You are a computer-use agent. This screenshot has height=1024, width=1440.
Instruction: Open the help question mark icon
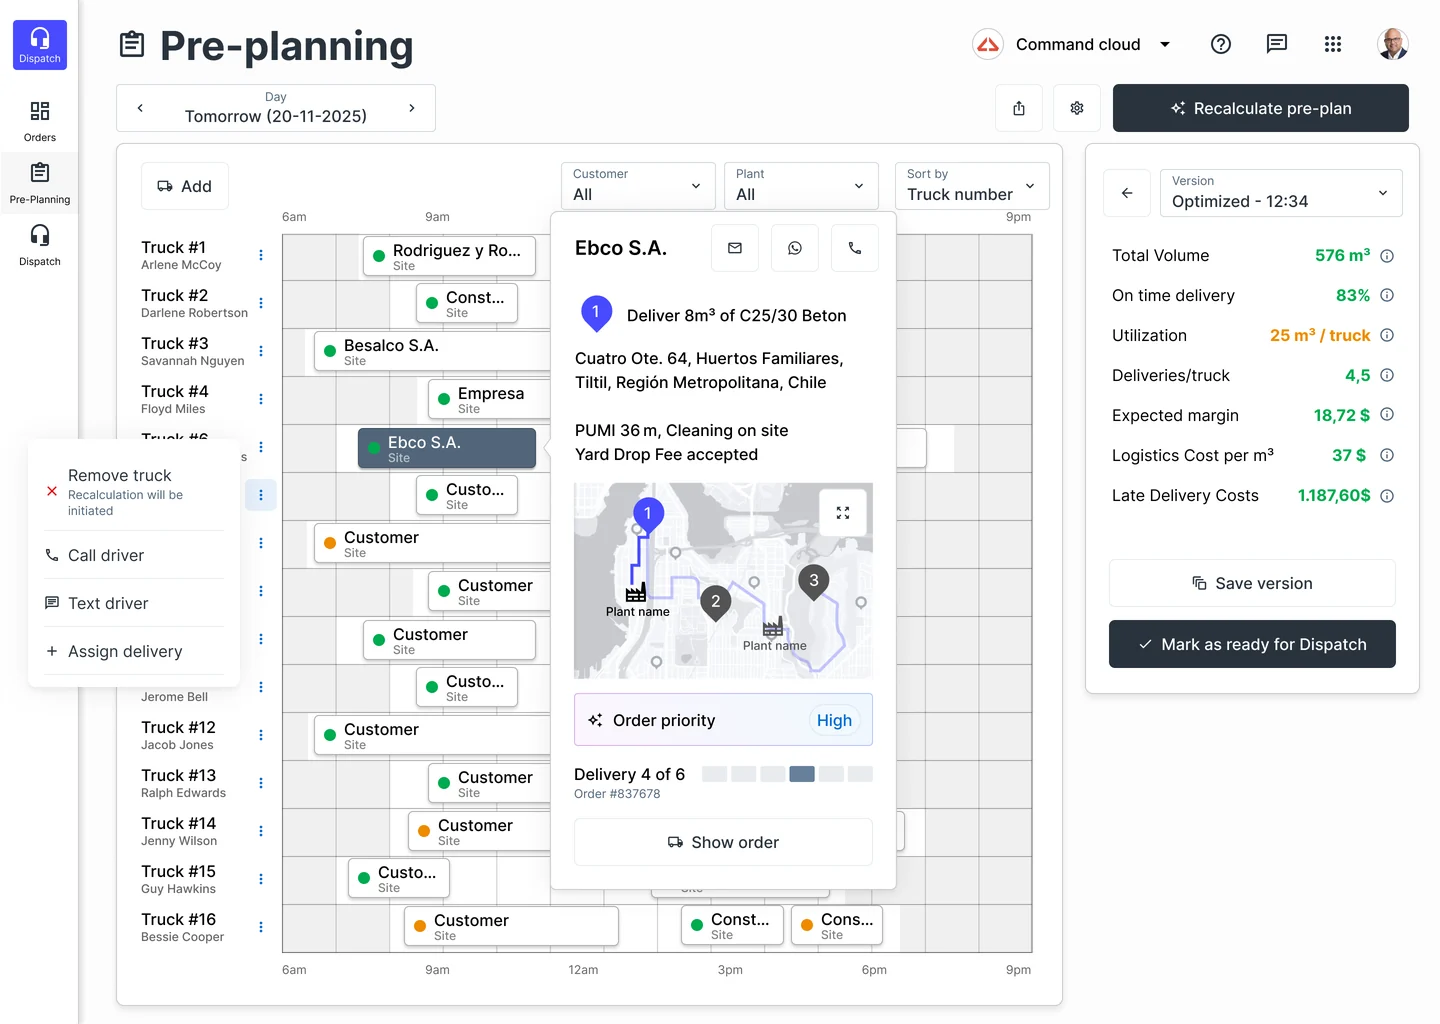point(1221,44)
